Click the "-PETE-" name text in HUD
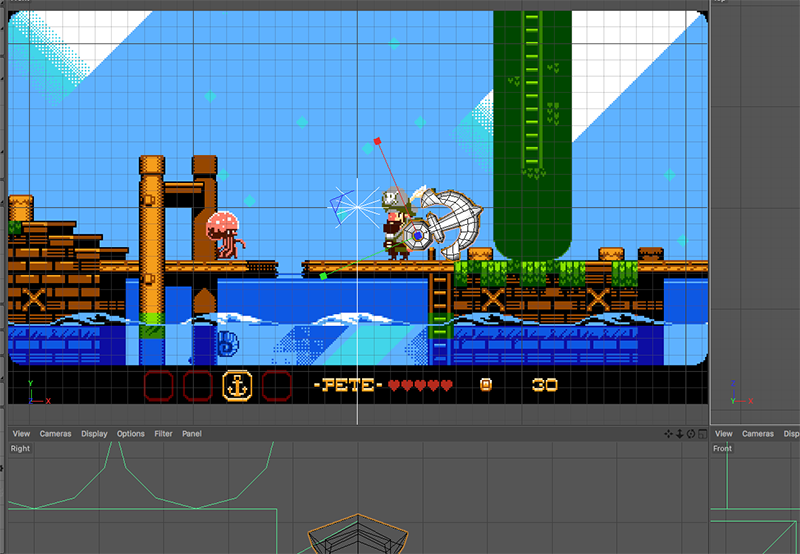The height and width of the screenshot is (554, 800). coord(348,385)
